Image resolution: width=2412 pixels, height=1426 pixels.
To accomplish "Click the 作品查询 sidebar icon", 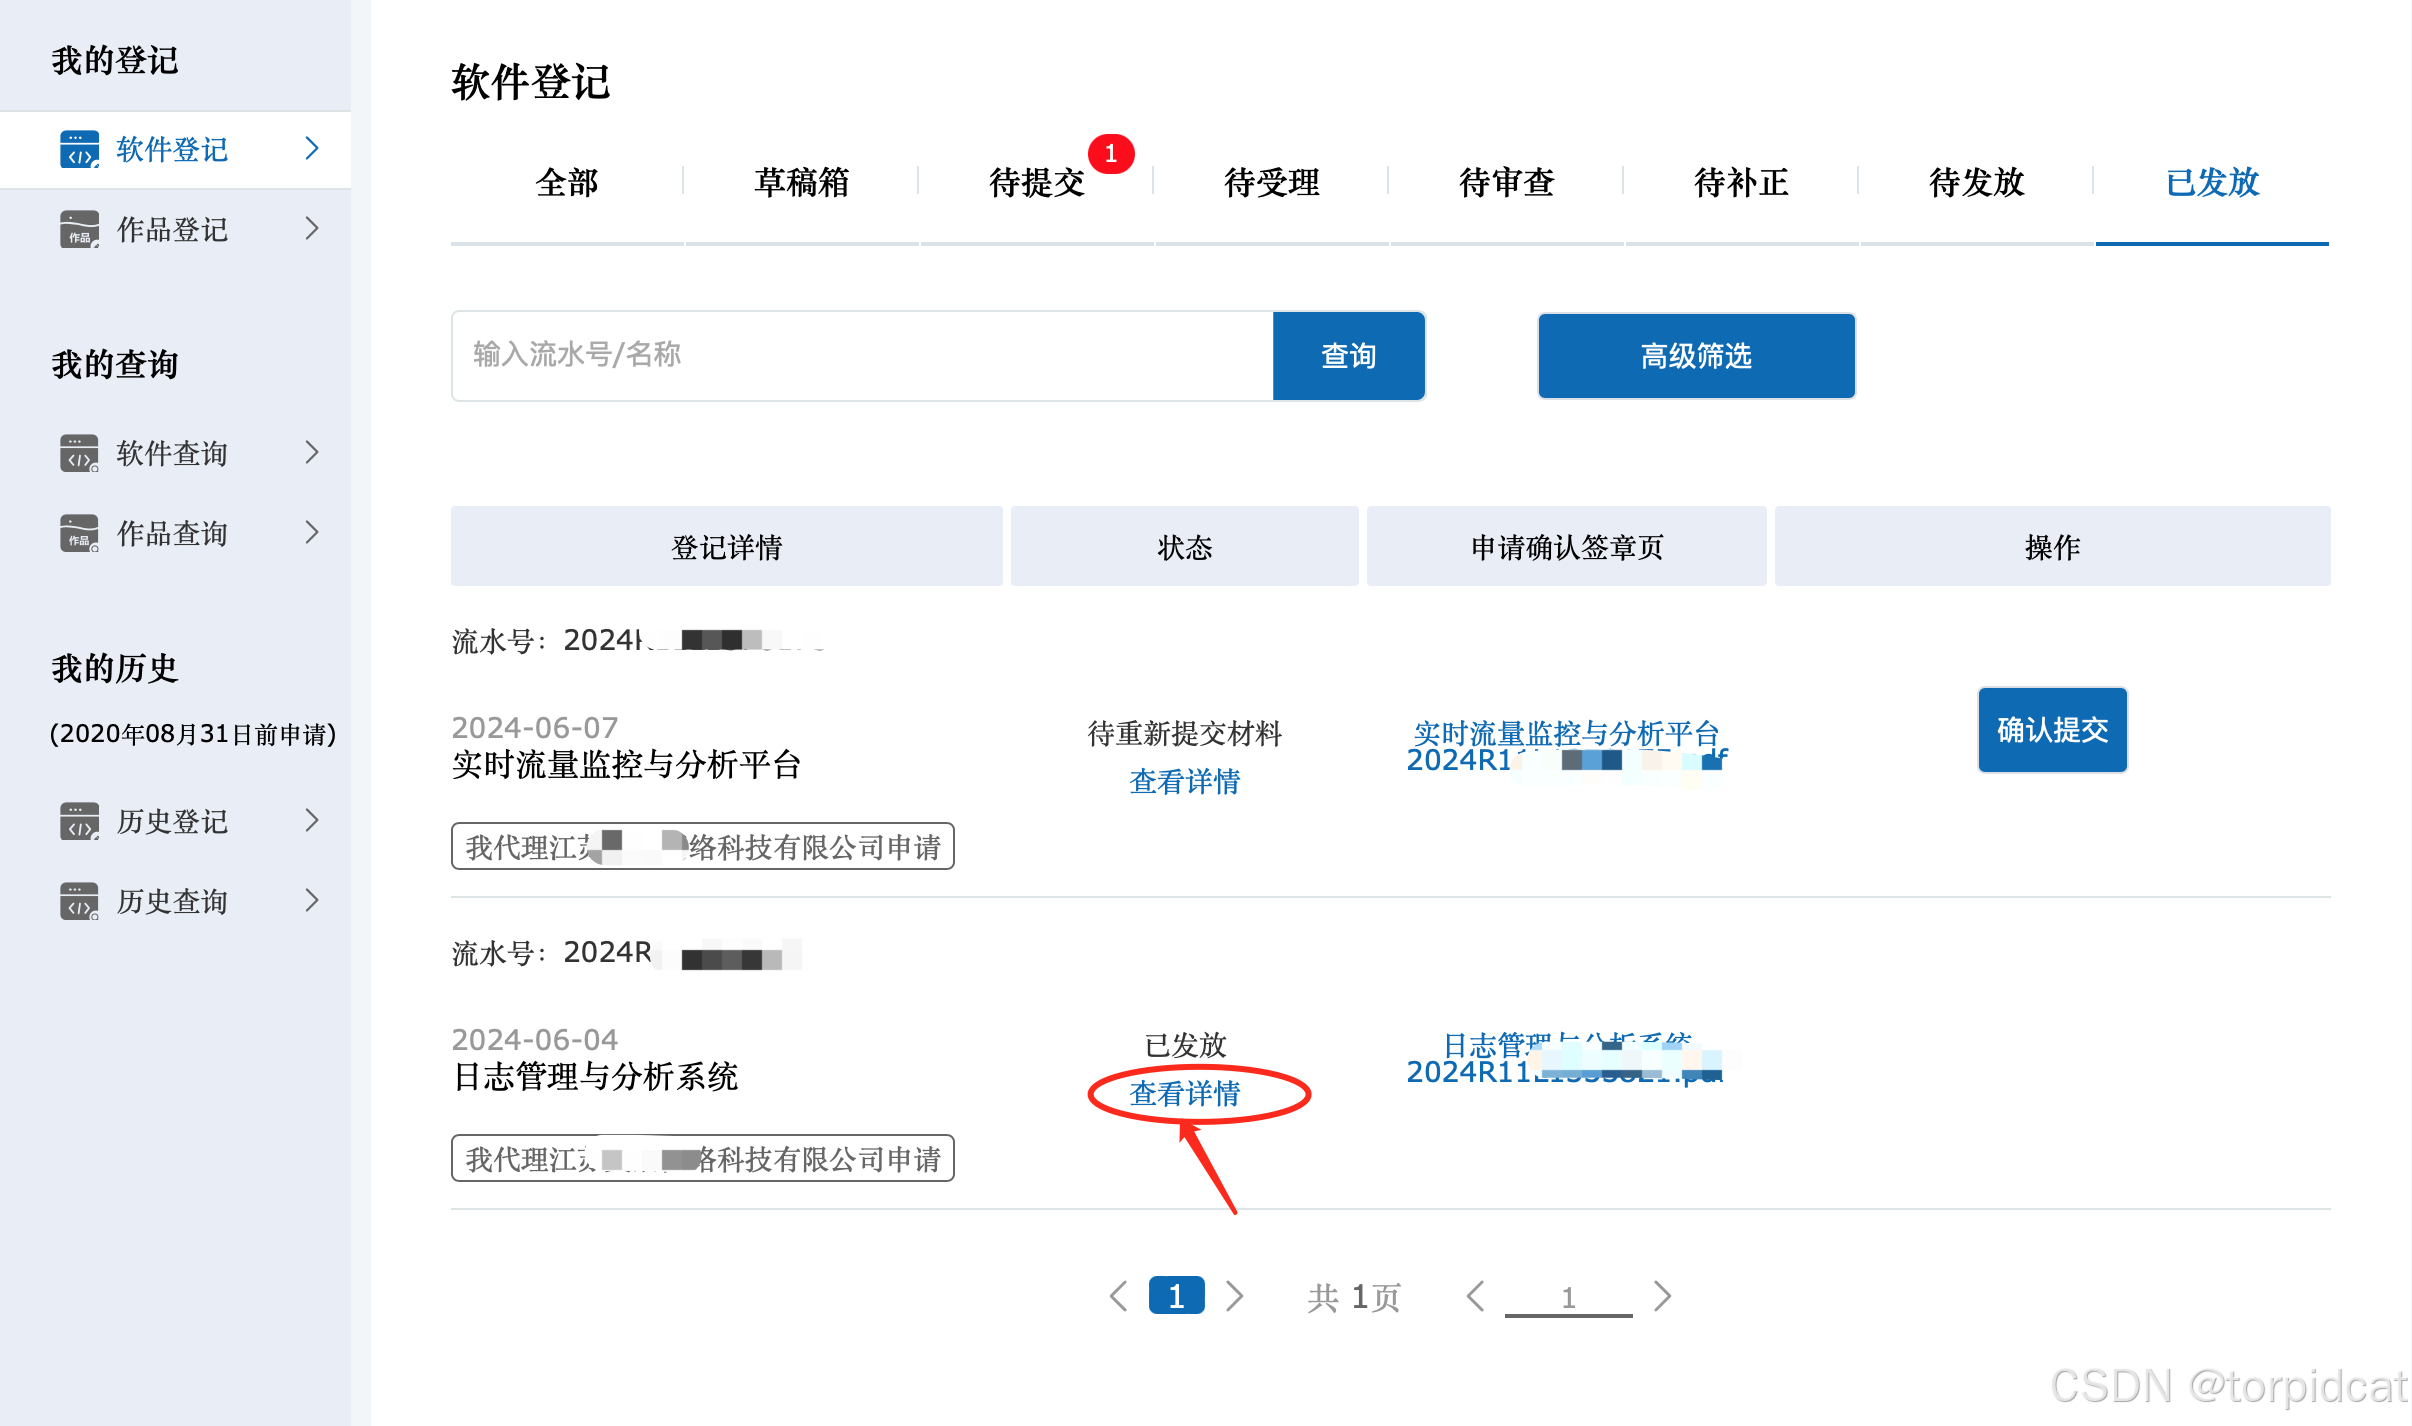I will (x=79, y=533).
